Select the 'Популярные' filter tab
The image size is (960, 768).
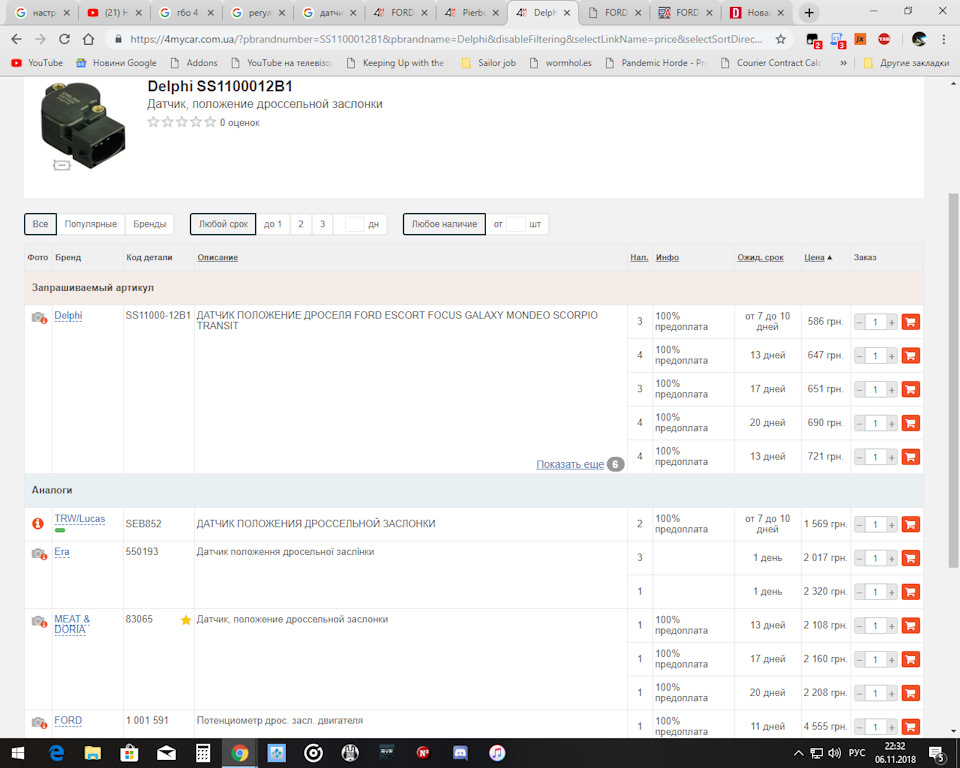(91, 224)
